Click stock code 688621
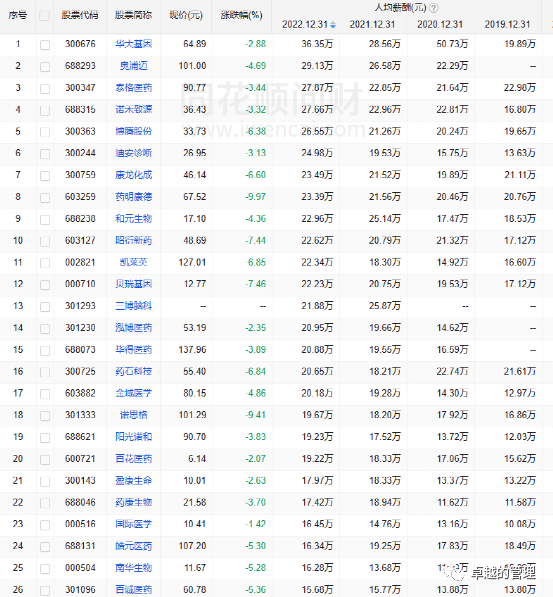Screen dimensions: 553x597 coord(80,437)
